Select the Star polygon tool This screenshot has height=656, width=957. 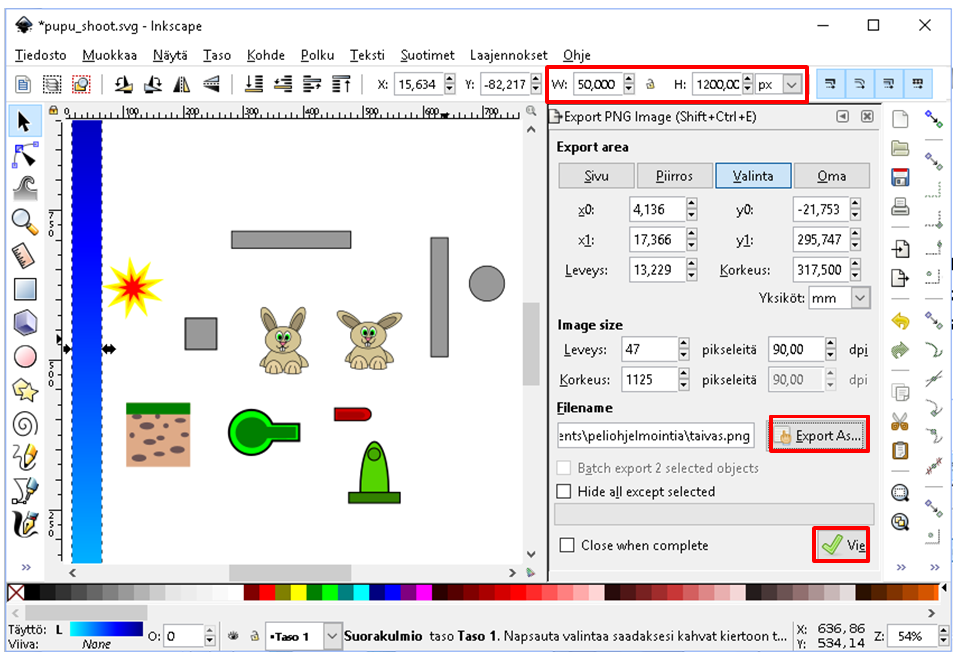click(x=24, y=389)
